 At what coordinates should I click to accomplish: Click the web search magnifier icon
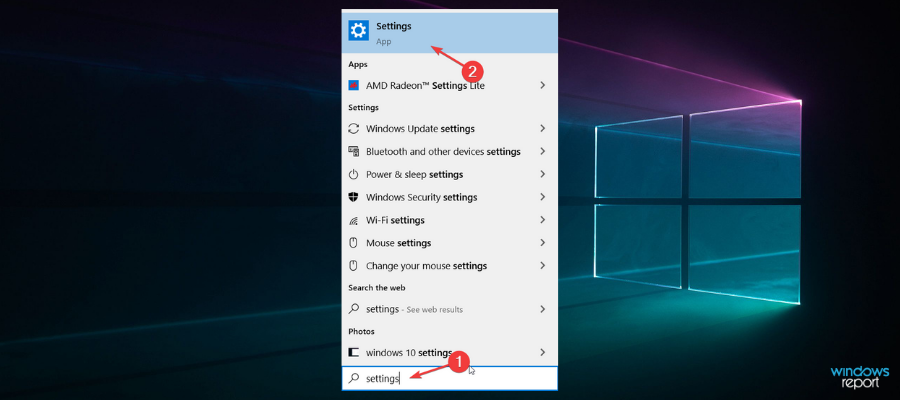click(354, 309)
